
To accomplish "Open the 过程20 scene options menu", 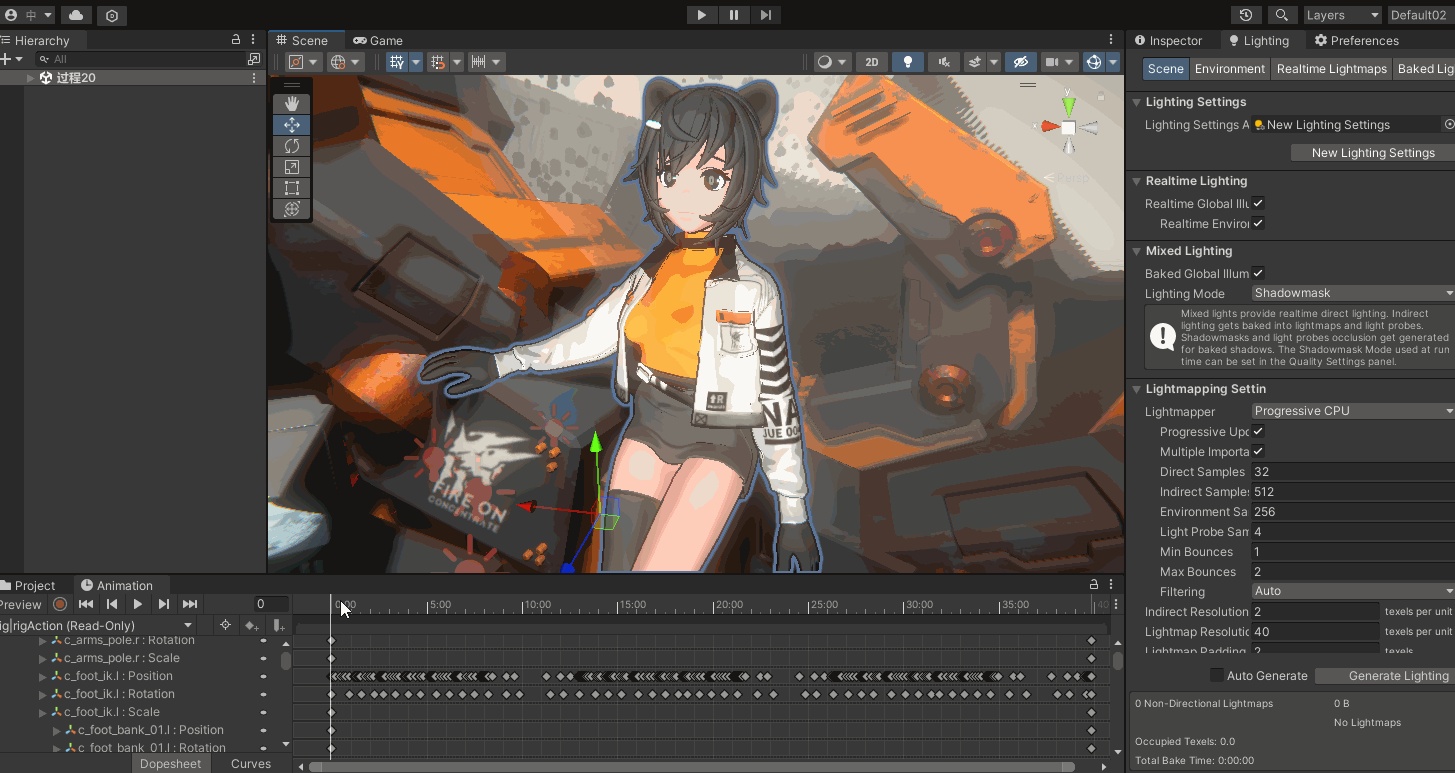I will click(x=254, y=78).
